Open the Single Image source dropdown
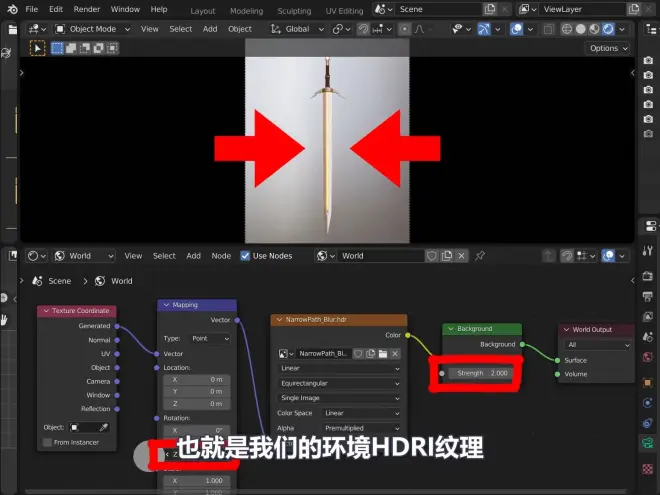This screenshot has width=660, height=495. [339, 398]
